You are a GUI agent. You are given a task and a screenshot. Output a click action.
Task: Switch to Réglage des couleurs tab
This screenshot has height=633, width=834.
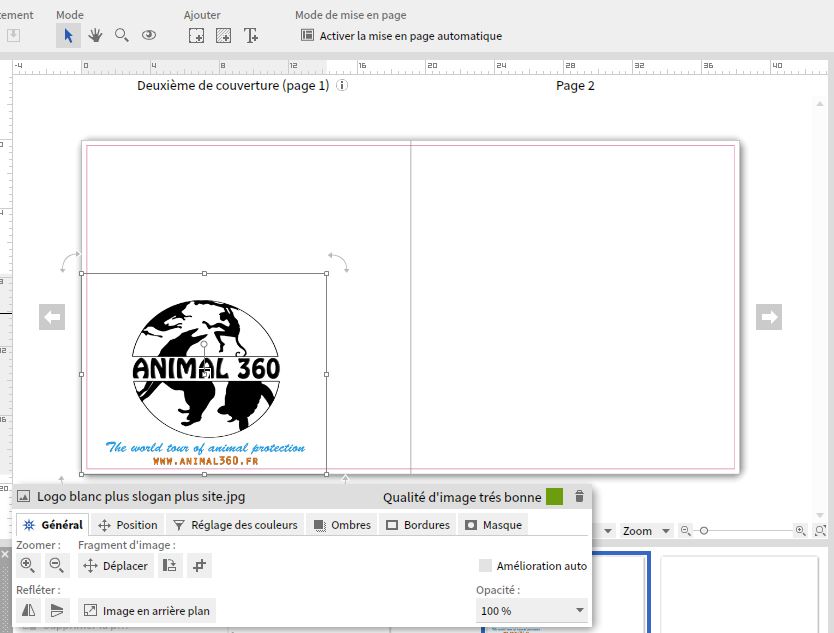[x=236, y=525]
